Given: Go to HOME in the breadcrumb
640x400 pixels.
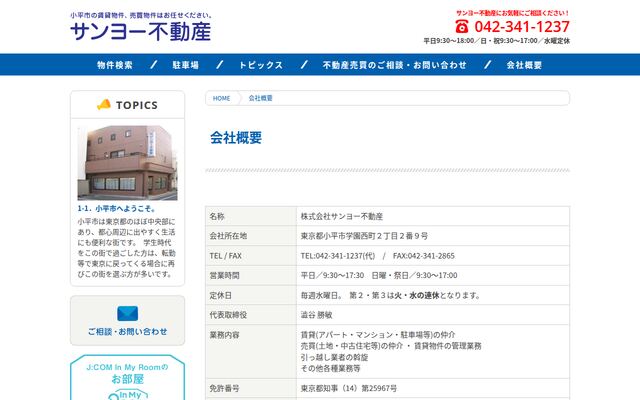Looking at the screenshot, I should coord(221,98).
